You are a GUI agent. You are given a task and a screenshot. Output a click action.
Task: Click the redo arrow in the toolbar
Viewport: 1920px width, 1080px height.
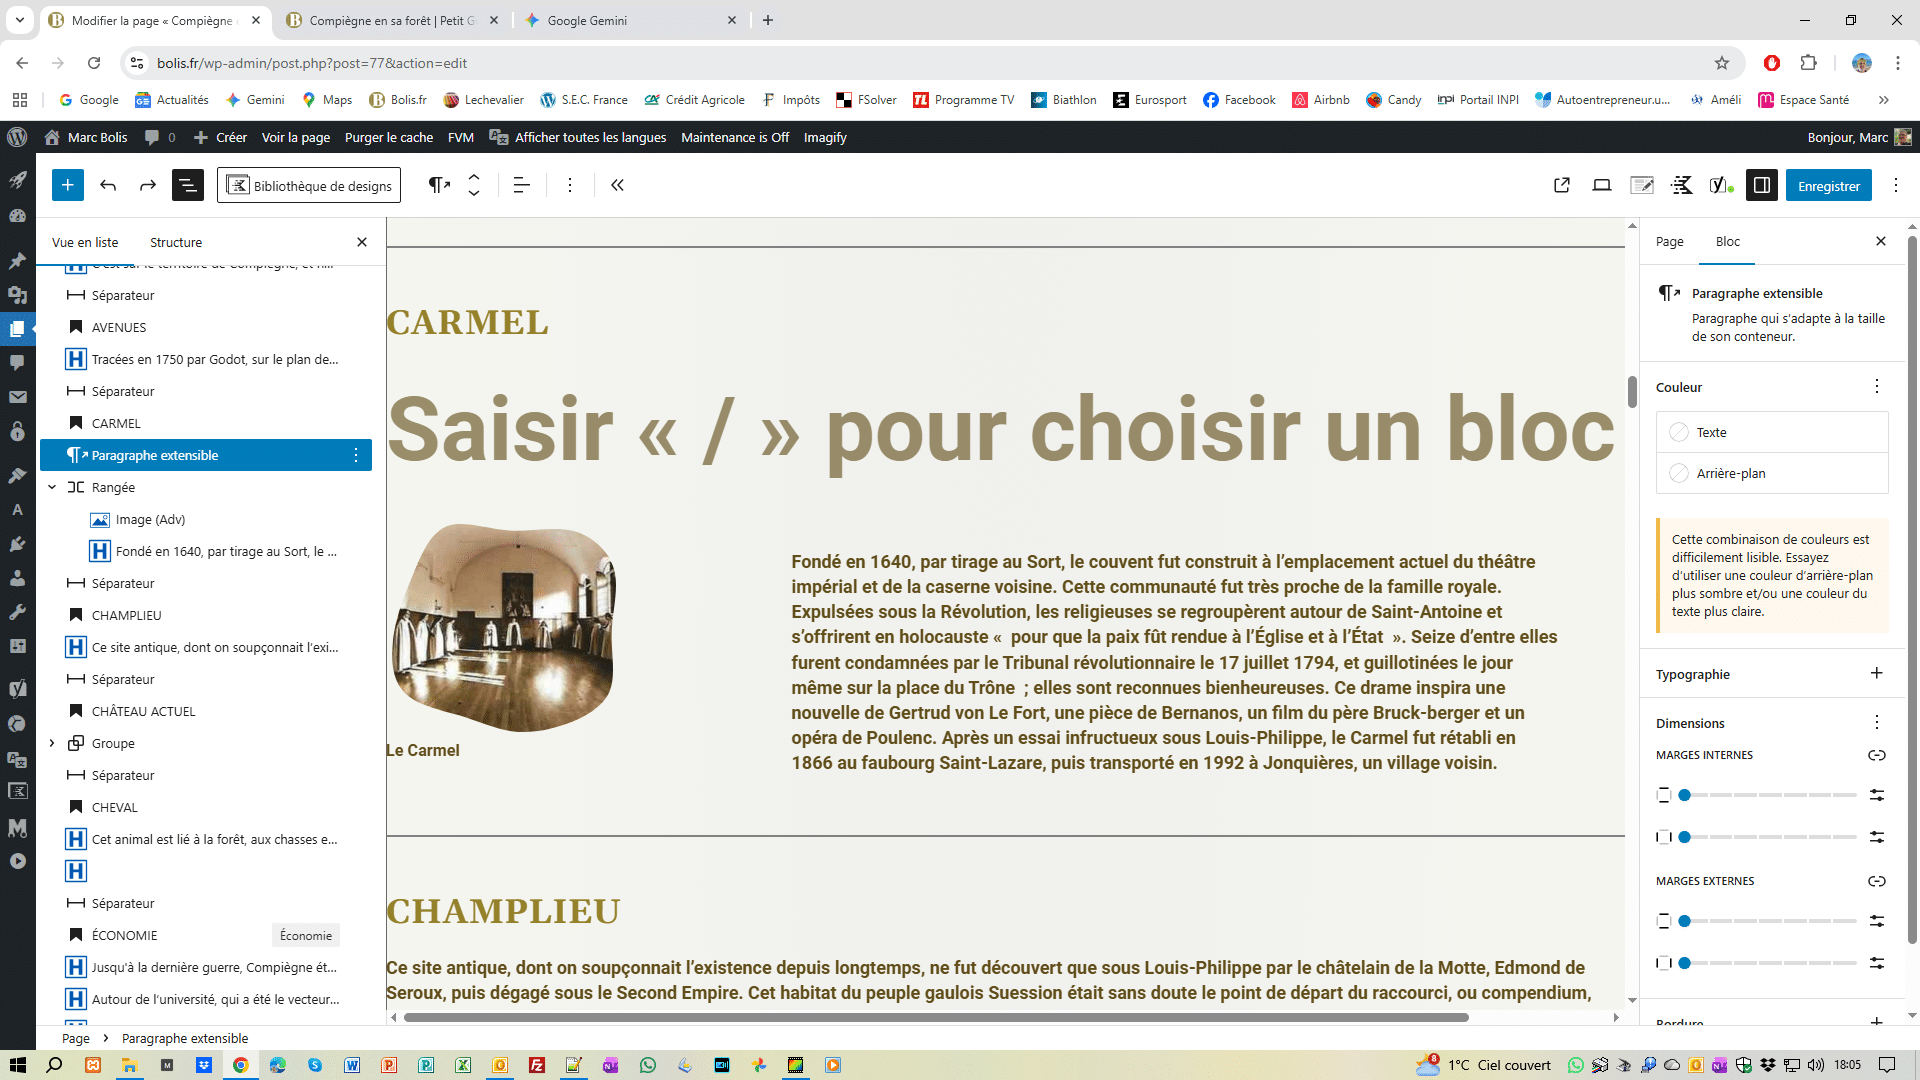(x=148, y=185)
